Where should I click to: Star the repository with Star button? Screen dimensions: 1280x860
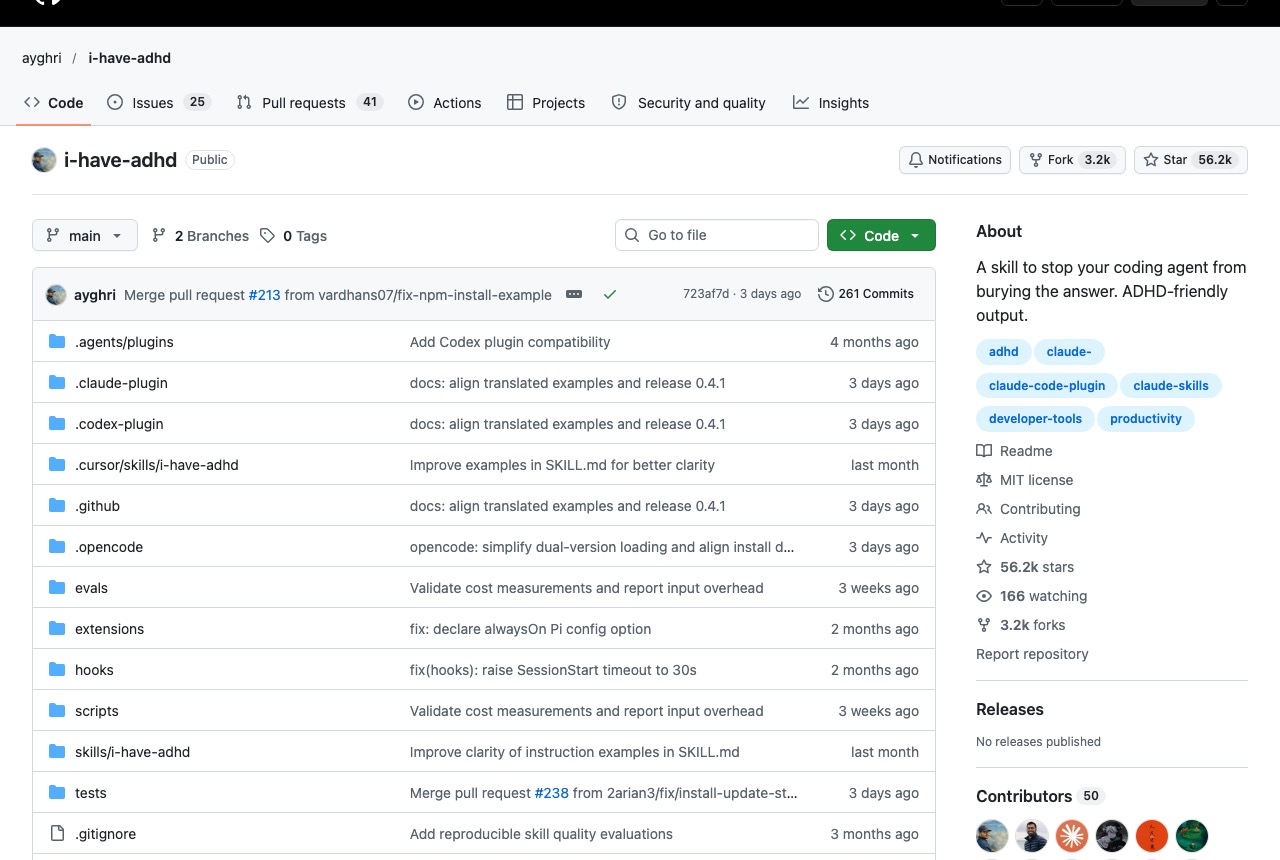[x=1191, y=160]
